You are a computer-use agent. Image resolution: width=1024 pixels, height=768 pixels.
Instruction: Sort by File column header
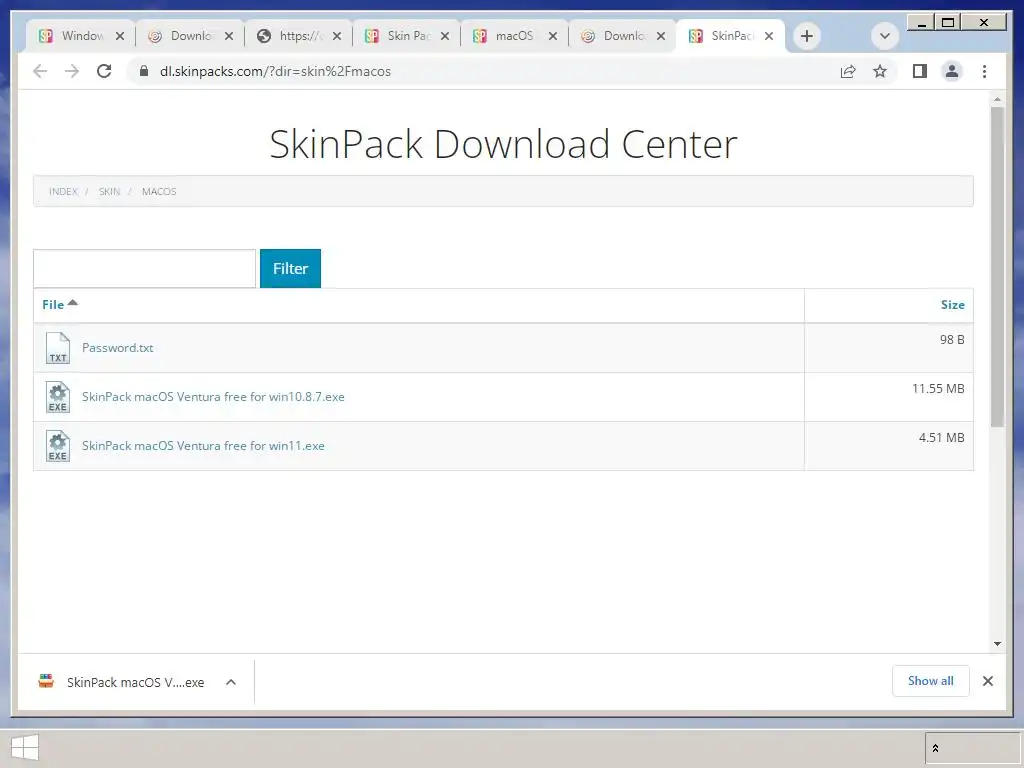[x=53, y=304]
